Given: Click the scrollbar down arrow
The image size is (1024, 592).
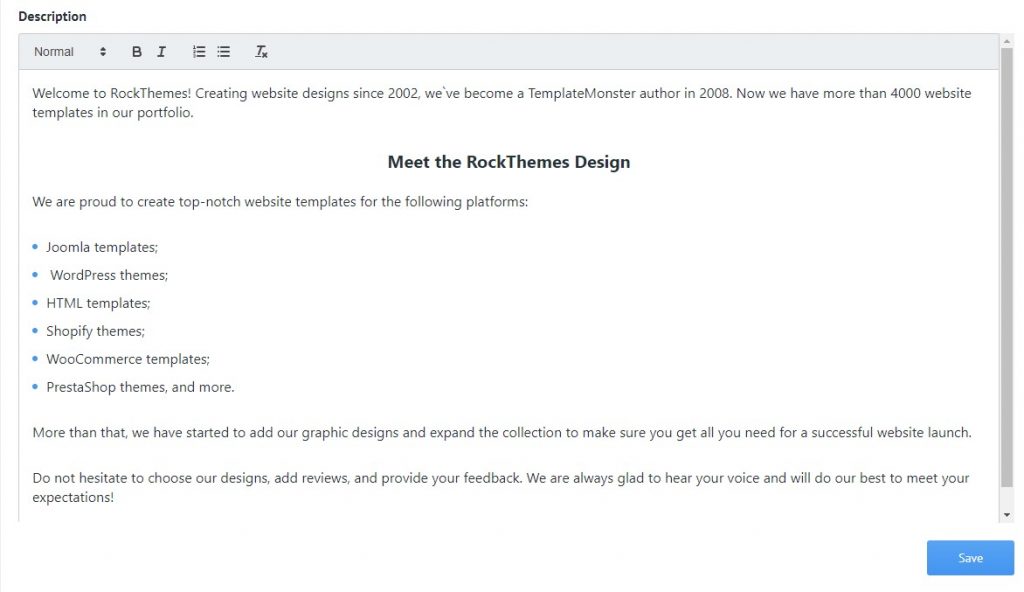Looking at the screenshot, I should click(x=1006, y=514).
